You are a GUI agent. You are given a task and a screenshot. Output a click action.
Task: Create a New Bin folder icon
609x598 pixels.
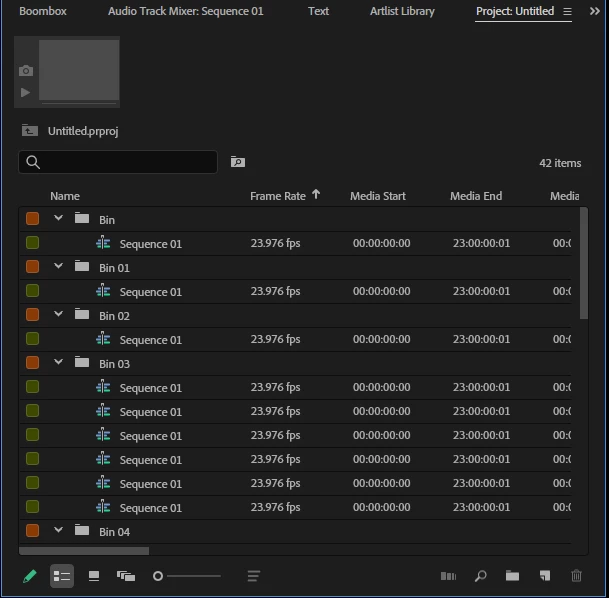point(512,576)
